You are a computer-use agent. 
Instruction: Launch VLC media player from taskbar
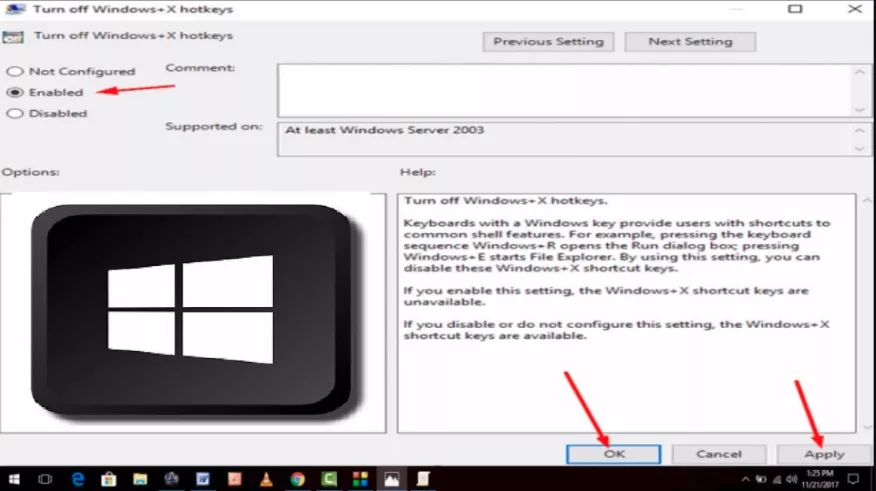click(266, 479)
